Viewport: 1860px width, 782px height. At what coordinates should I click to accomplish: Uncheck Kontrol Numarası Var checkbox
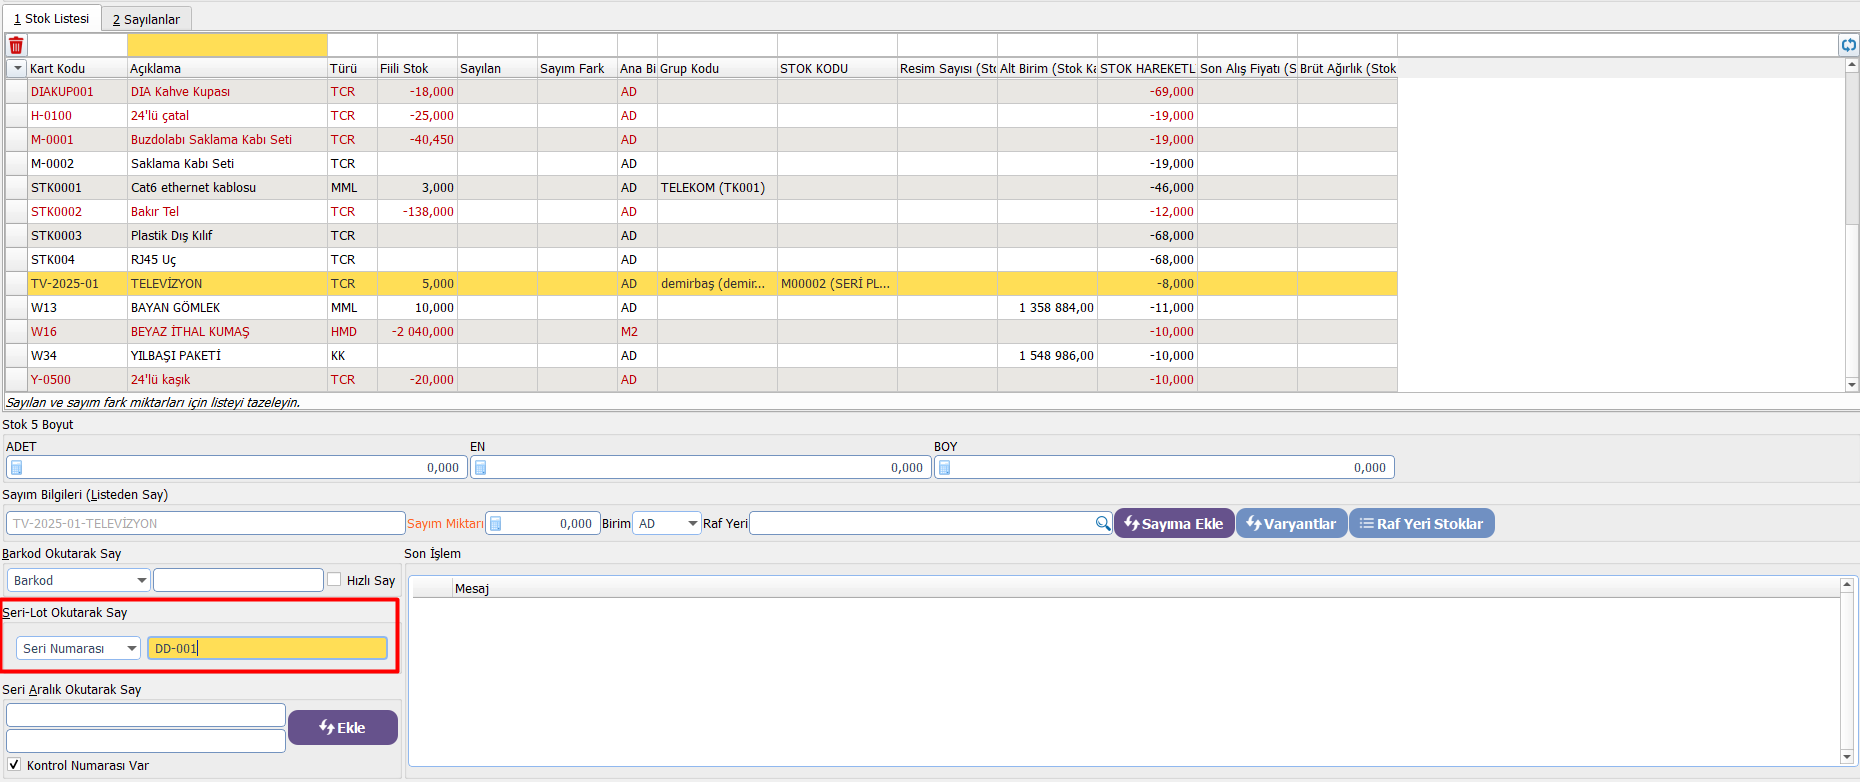tap(14, 765)
